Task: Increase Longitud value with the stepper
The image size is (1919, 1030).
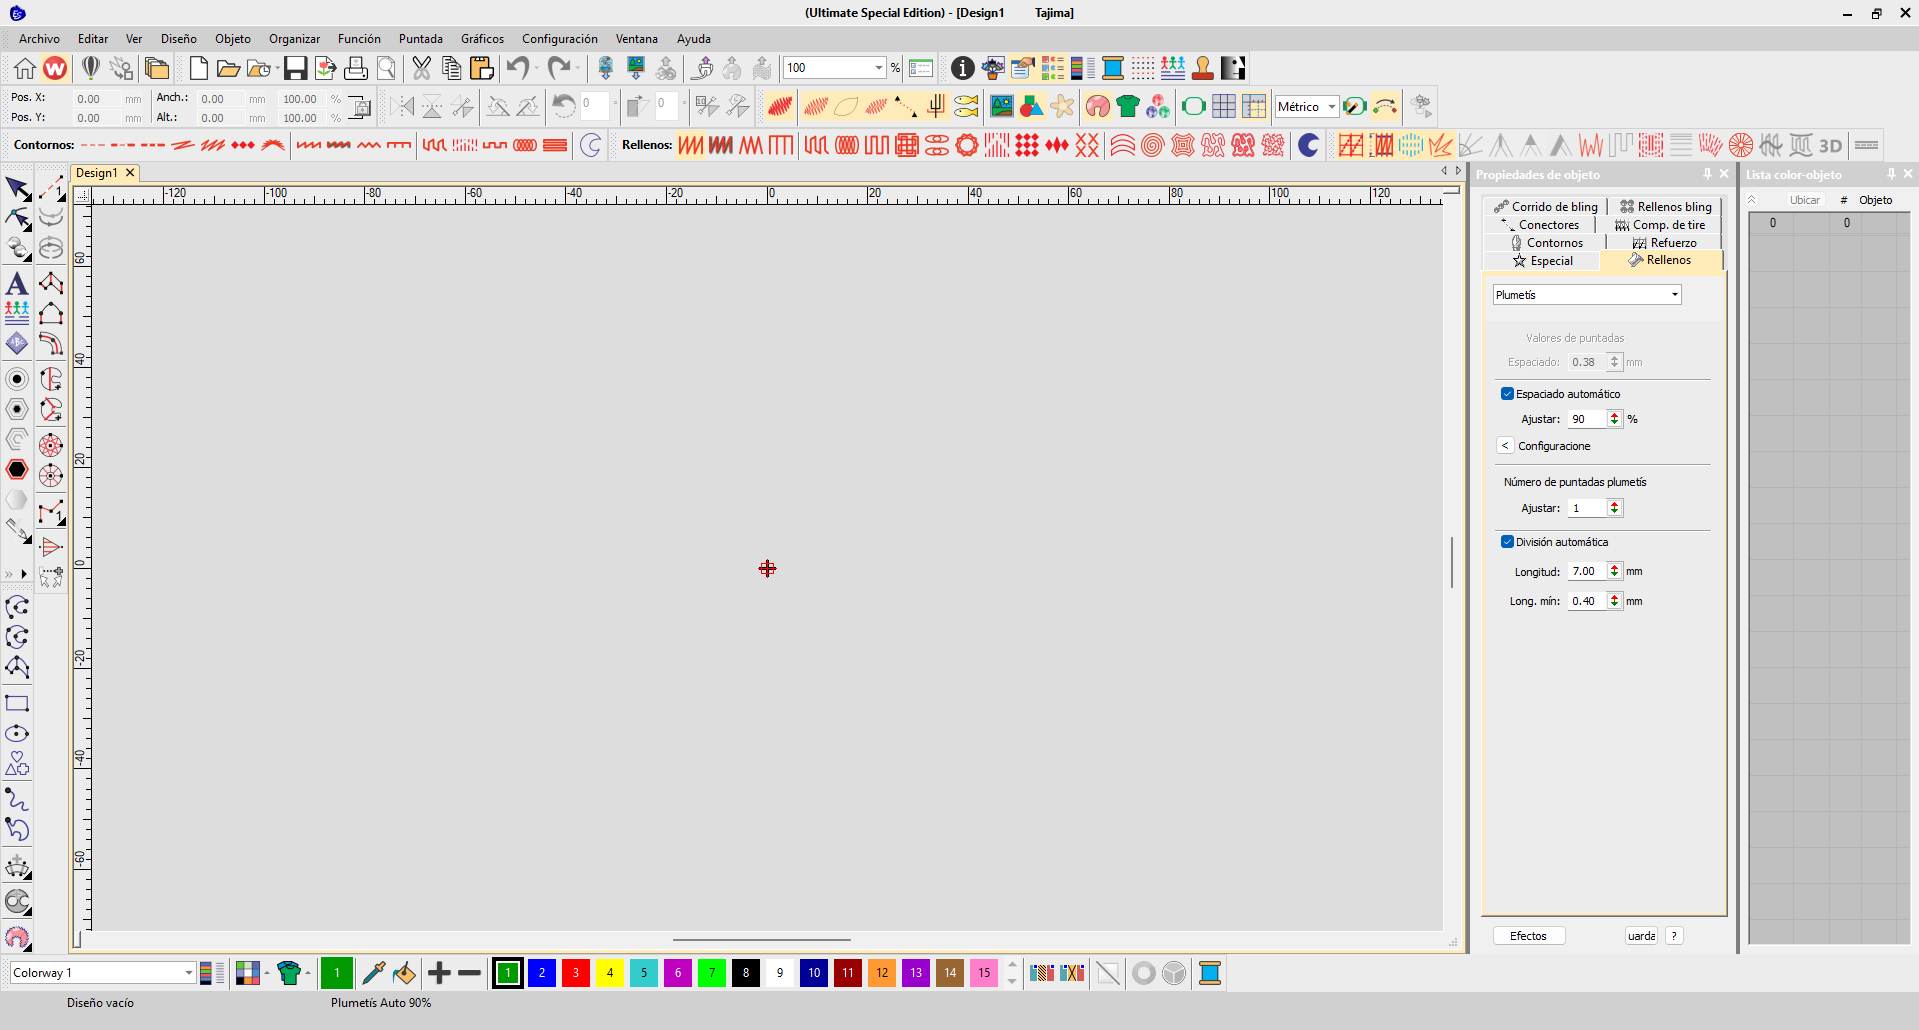Action: (x=1614, y=567)
